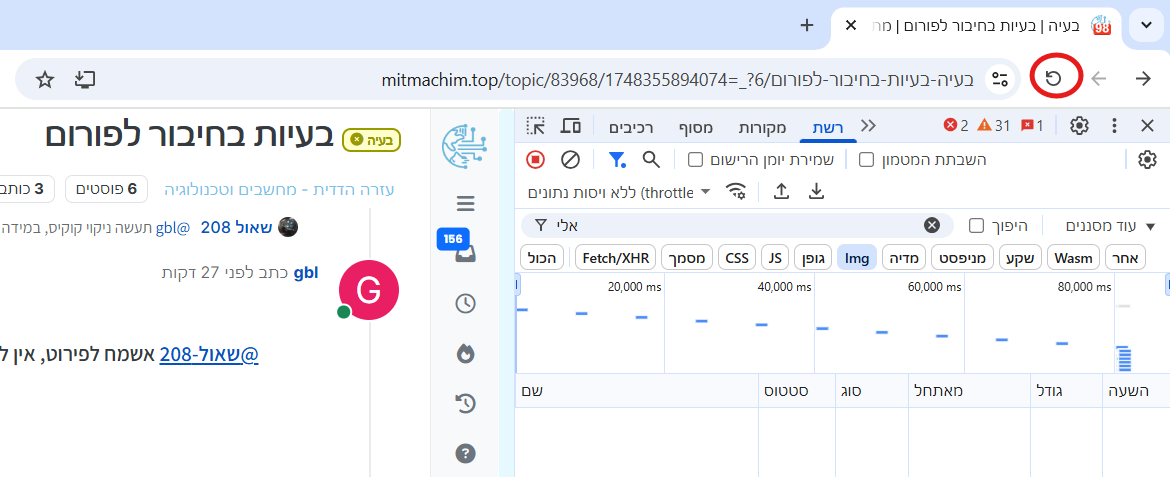Show the red error count 2

coord(956,125)
